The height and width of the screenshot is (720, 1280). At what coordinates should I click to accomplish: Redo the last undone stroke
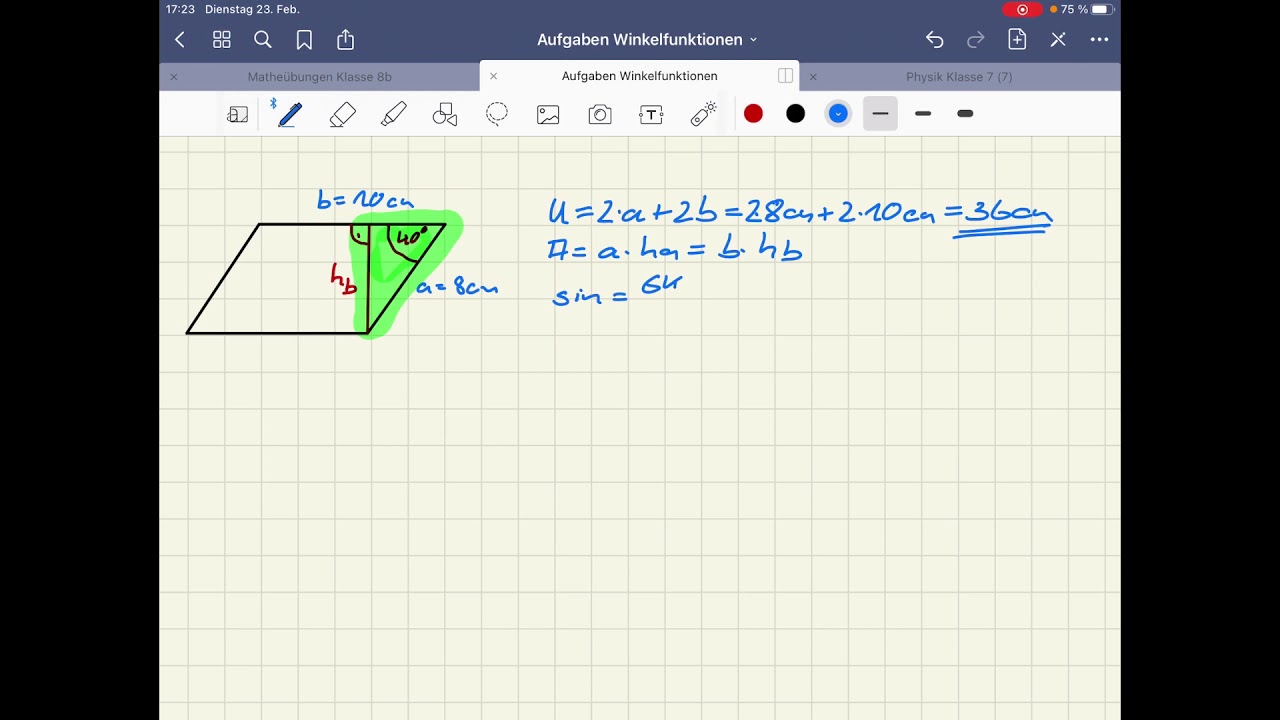click(976, 39)
